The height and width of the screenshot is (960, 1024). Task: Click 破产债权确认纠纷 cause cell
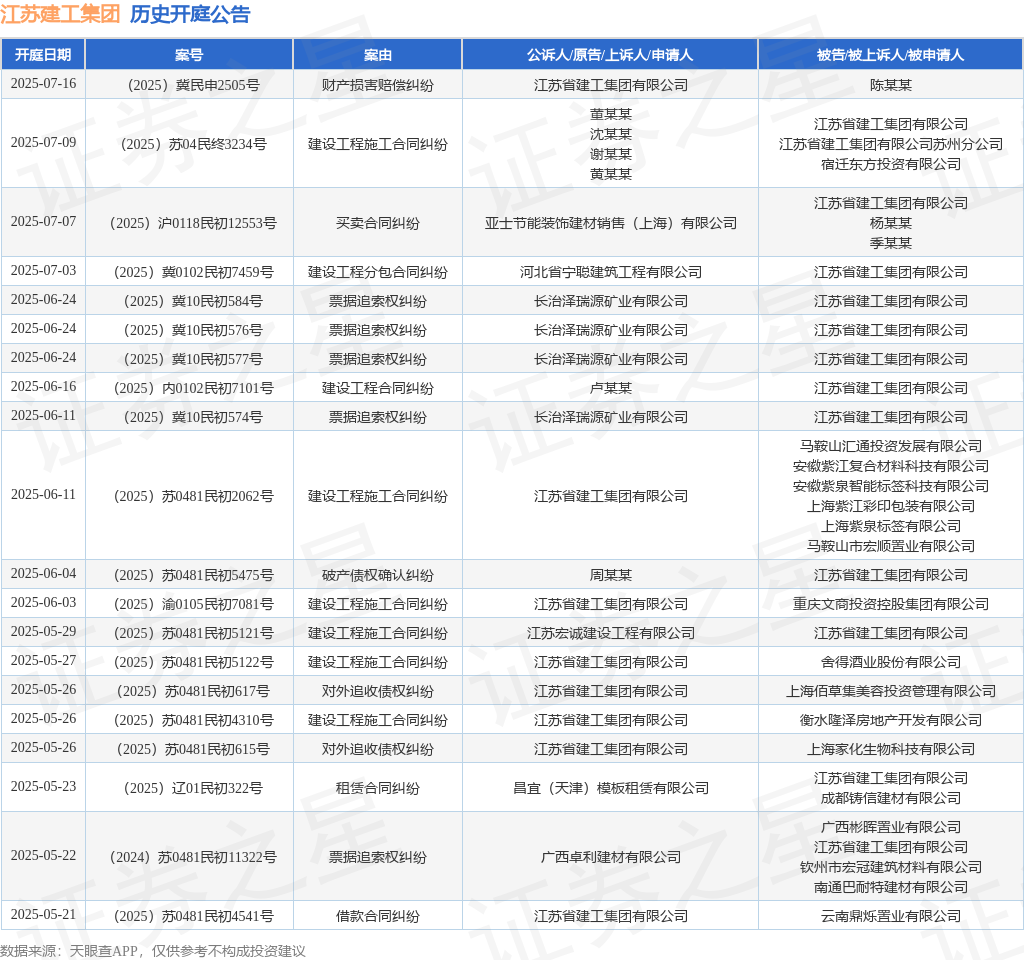(377, 575)
